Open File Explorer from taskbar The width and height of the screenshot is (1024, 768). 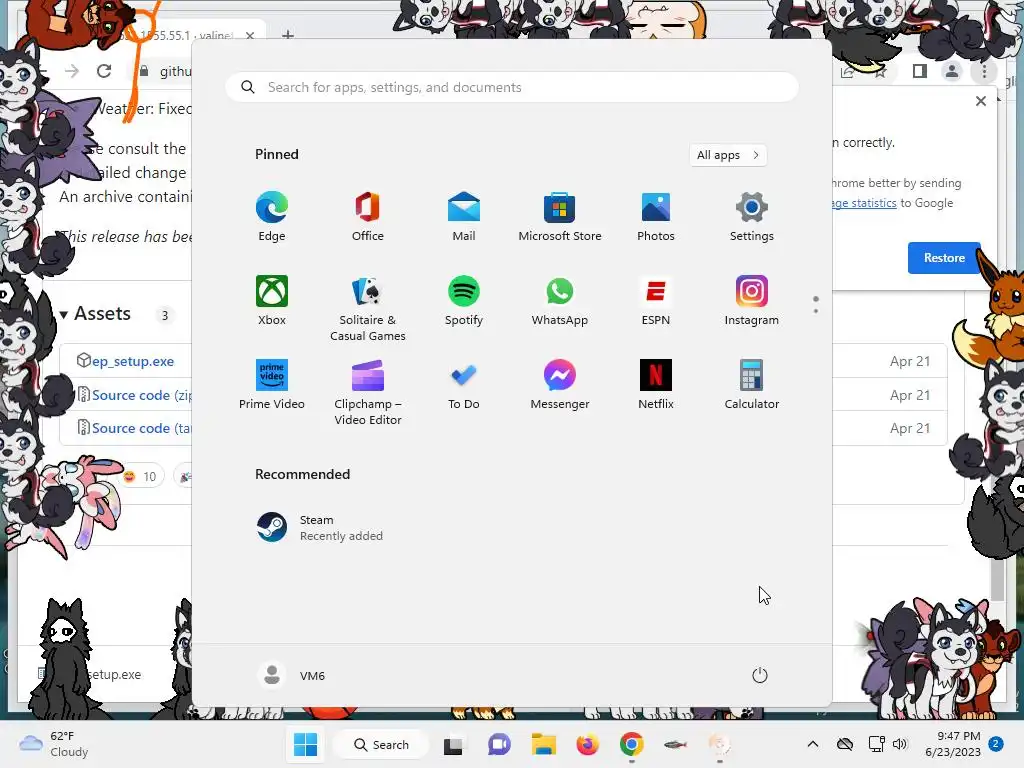click(x=543, y=744)
